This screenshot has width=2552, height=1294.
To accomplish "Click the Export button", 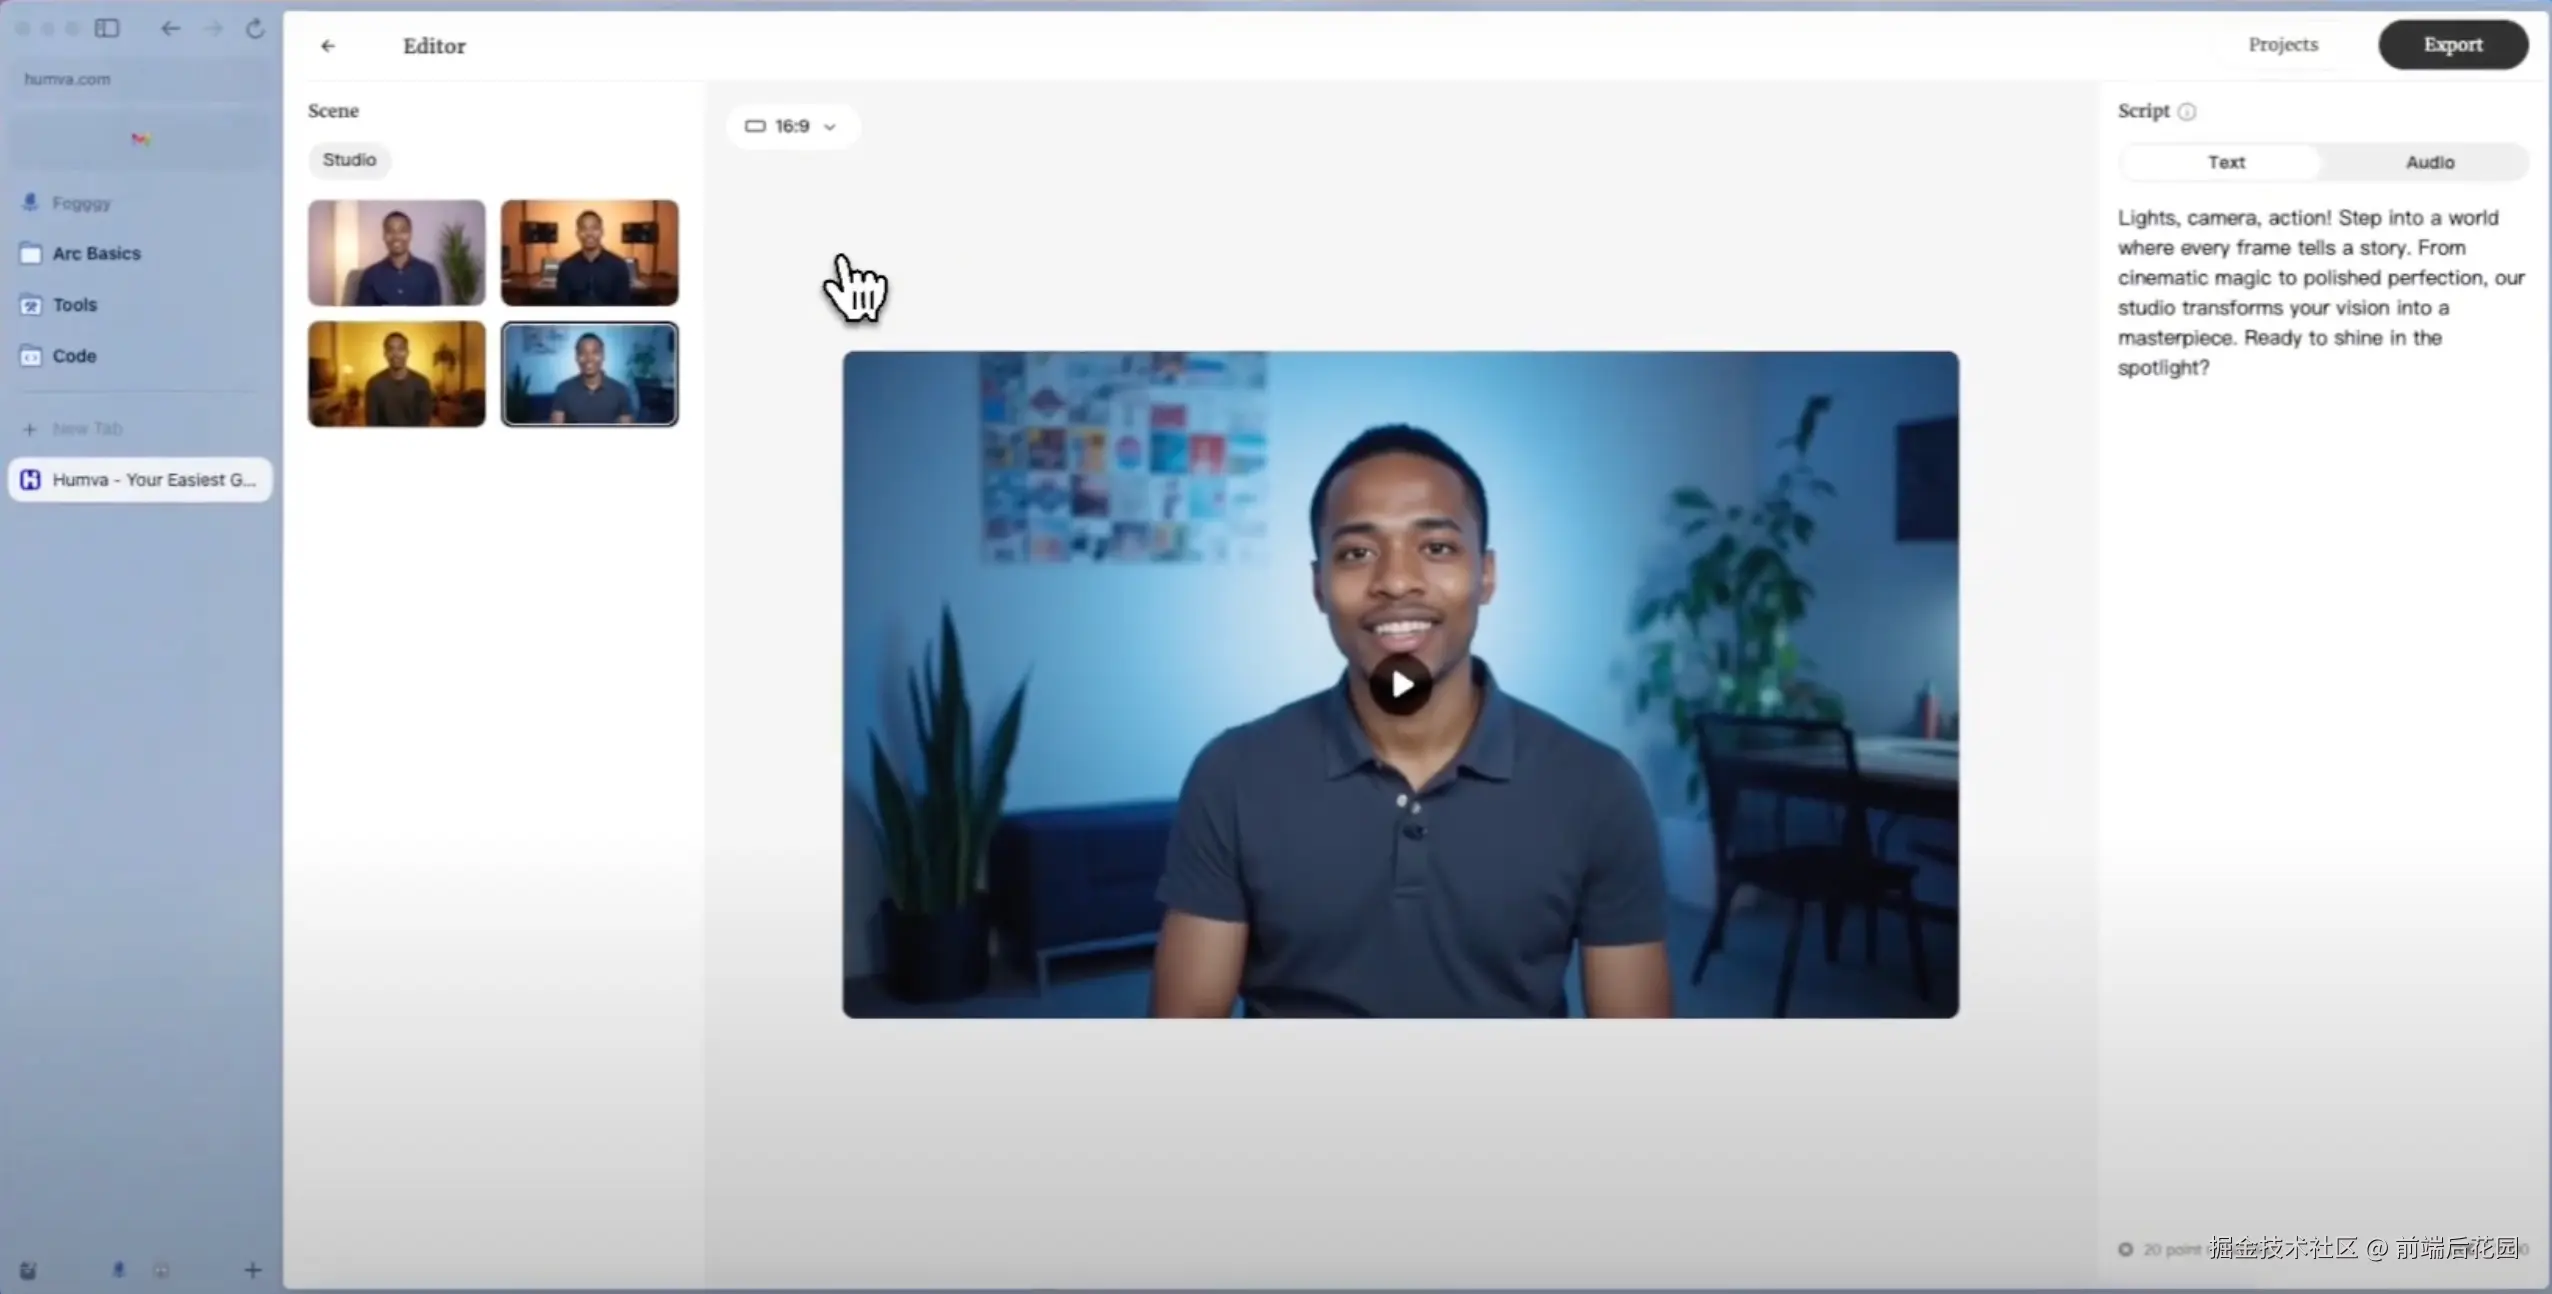I will [2452, 45].
